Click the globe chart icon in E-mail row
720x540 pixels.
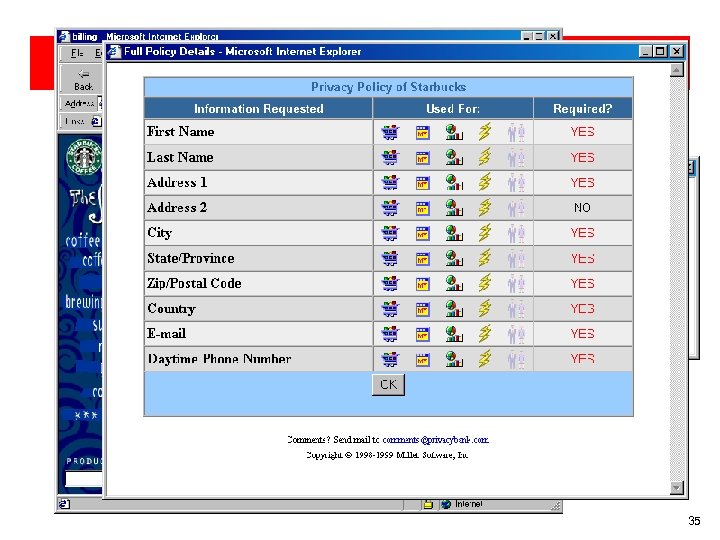point(454,334)
